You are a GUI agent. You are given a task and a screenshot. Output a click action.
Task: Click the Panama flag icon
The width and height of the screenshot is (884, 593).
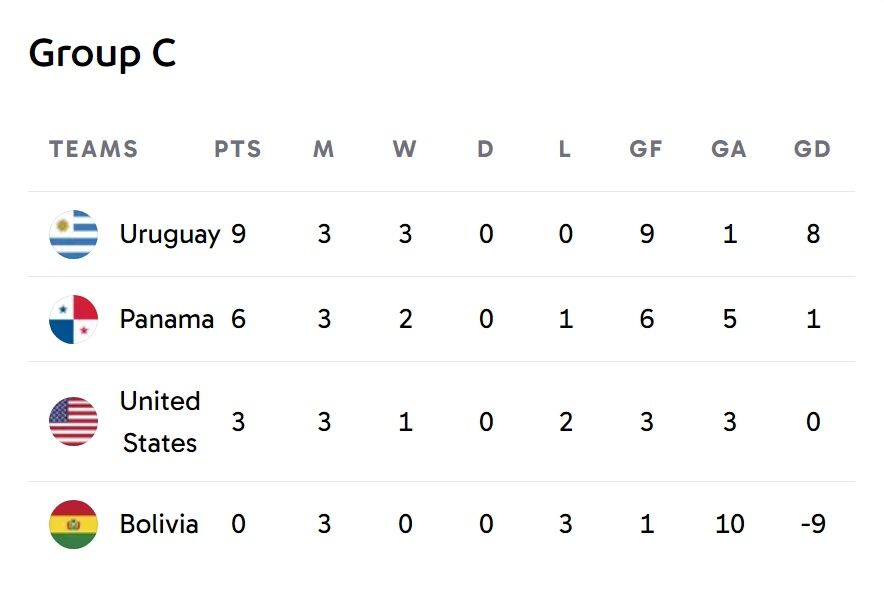[x=73, y=320]
